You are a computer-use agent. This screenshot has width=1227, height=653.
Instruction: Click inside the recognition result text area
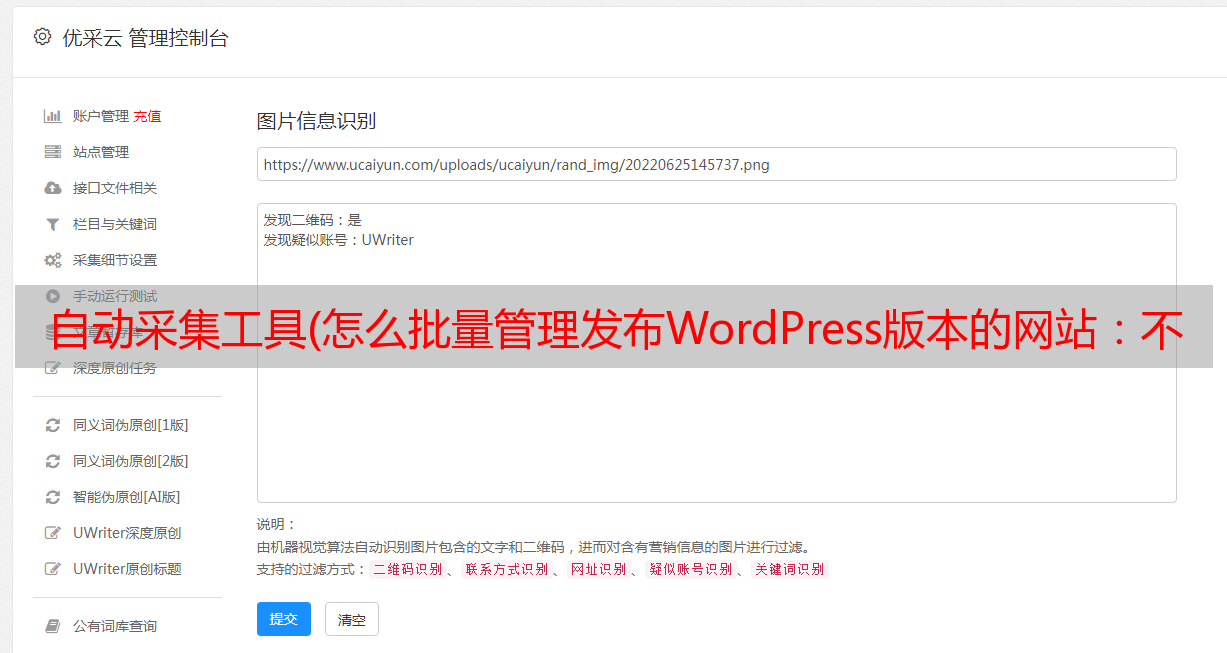coord(716,352)
